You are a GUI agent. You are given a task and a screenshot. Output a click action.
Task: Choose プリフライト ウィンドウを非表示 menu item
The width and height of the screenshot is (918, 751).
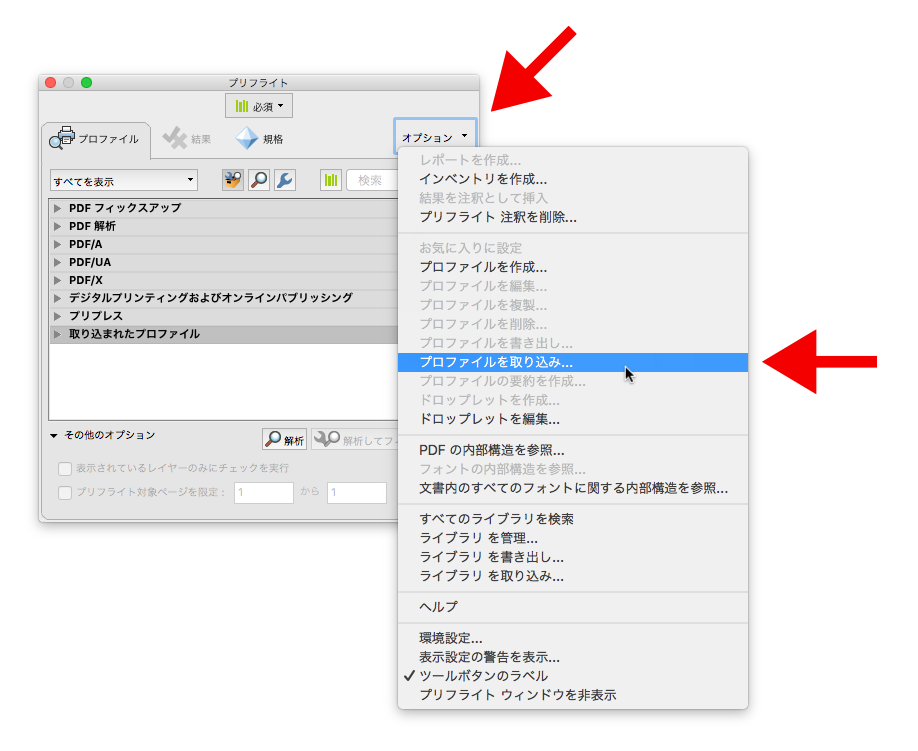click(x=573, y=695)
